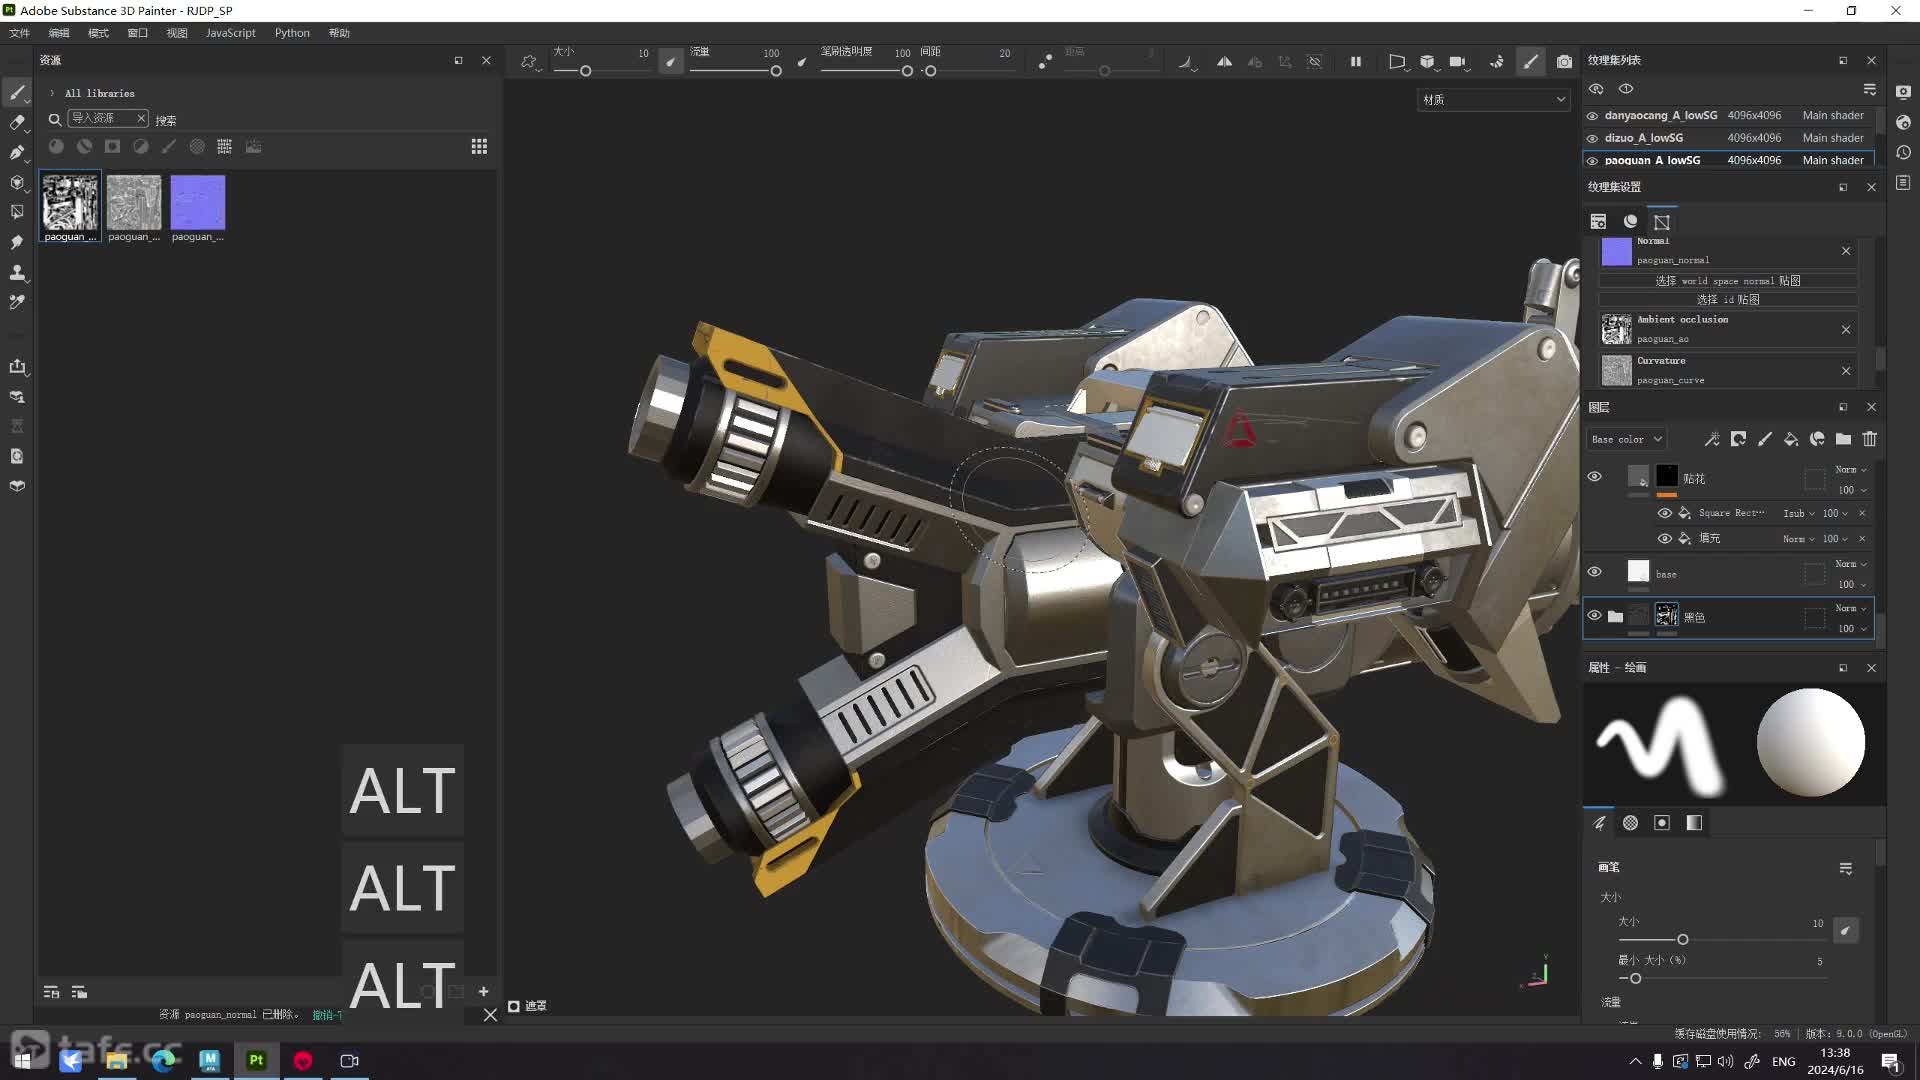The image size is (1920, 1080).
Task: Remove the Ambient occlusion paoguan_ao map
Action: 1846,330
